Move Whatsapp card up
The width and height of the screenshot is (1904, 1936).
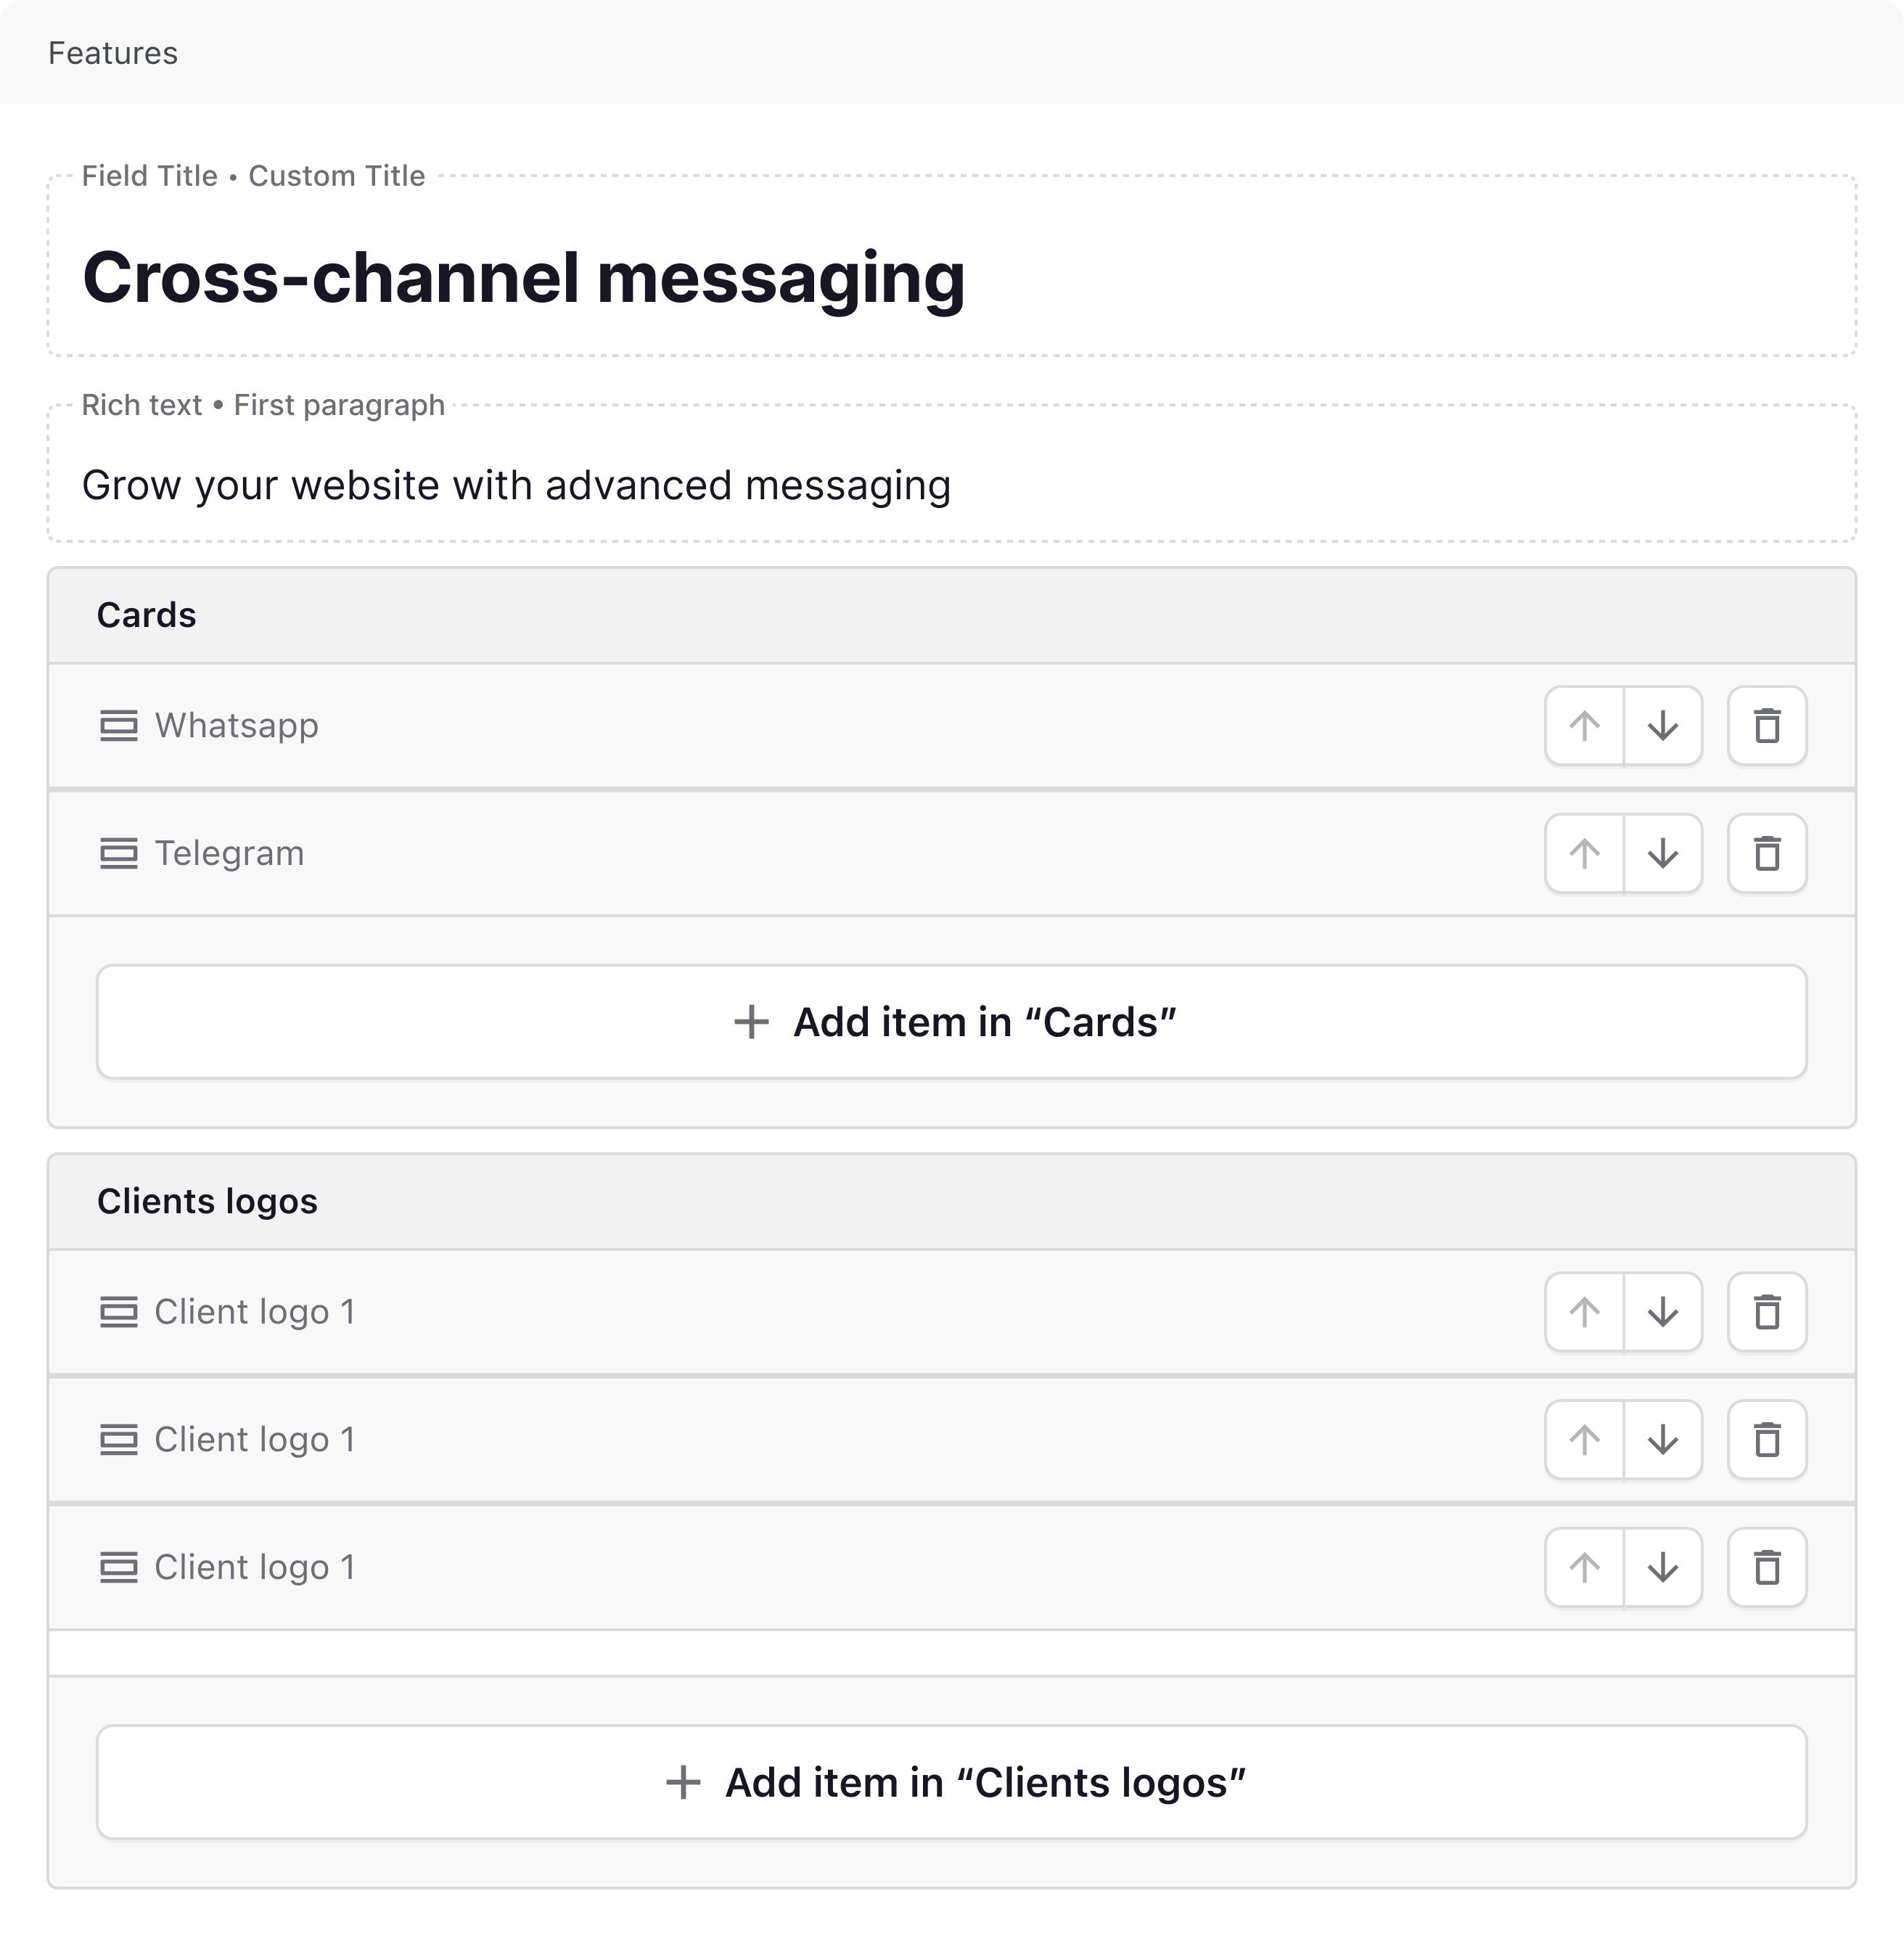tap(1584, 725)
